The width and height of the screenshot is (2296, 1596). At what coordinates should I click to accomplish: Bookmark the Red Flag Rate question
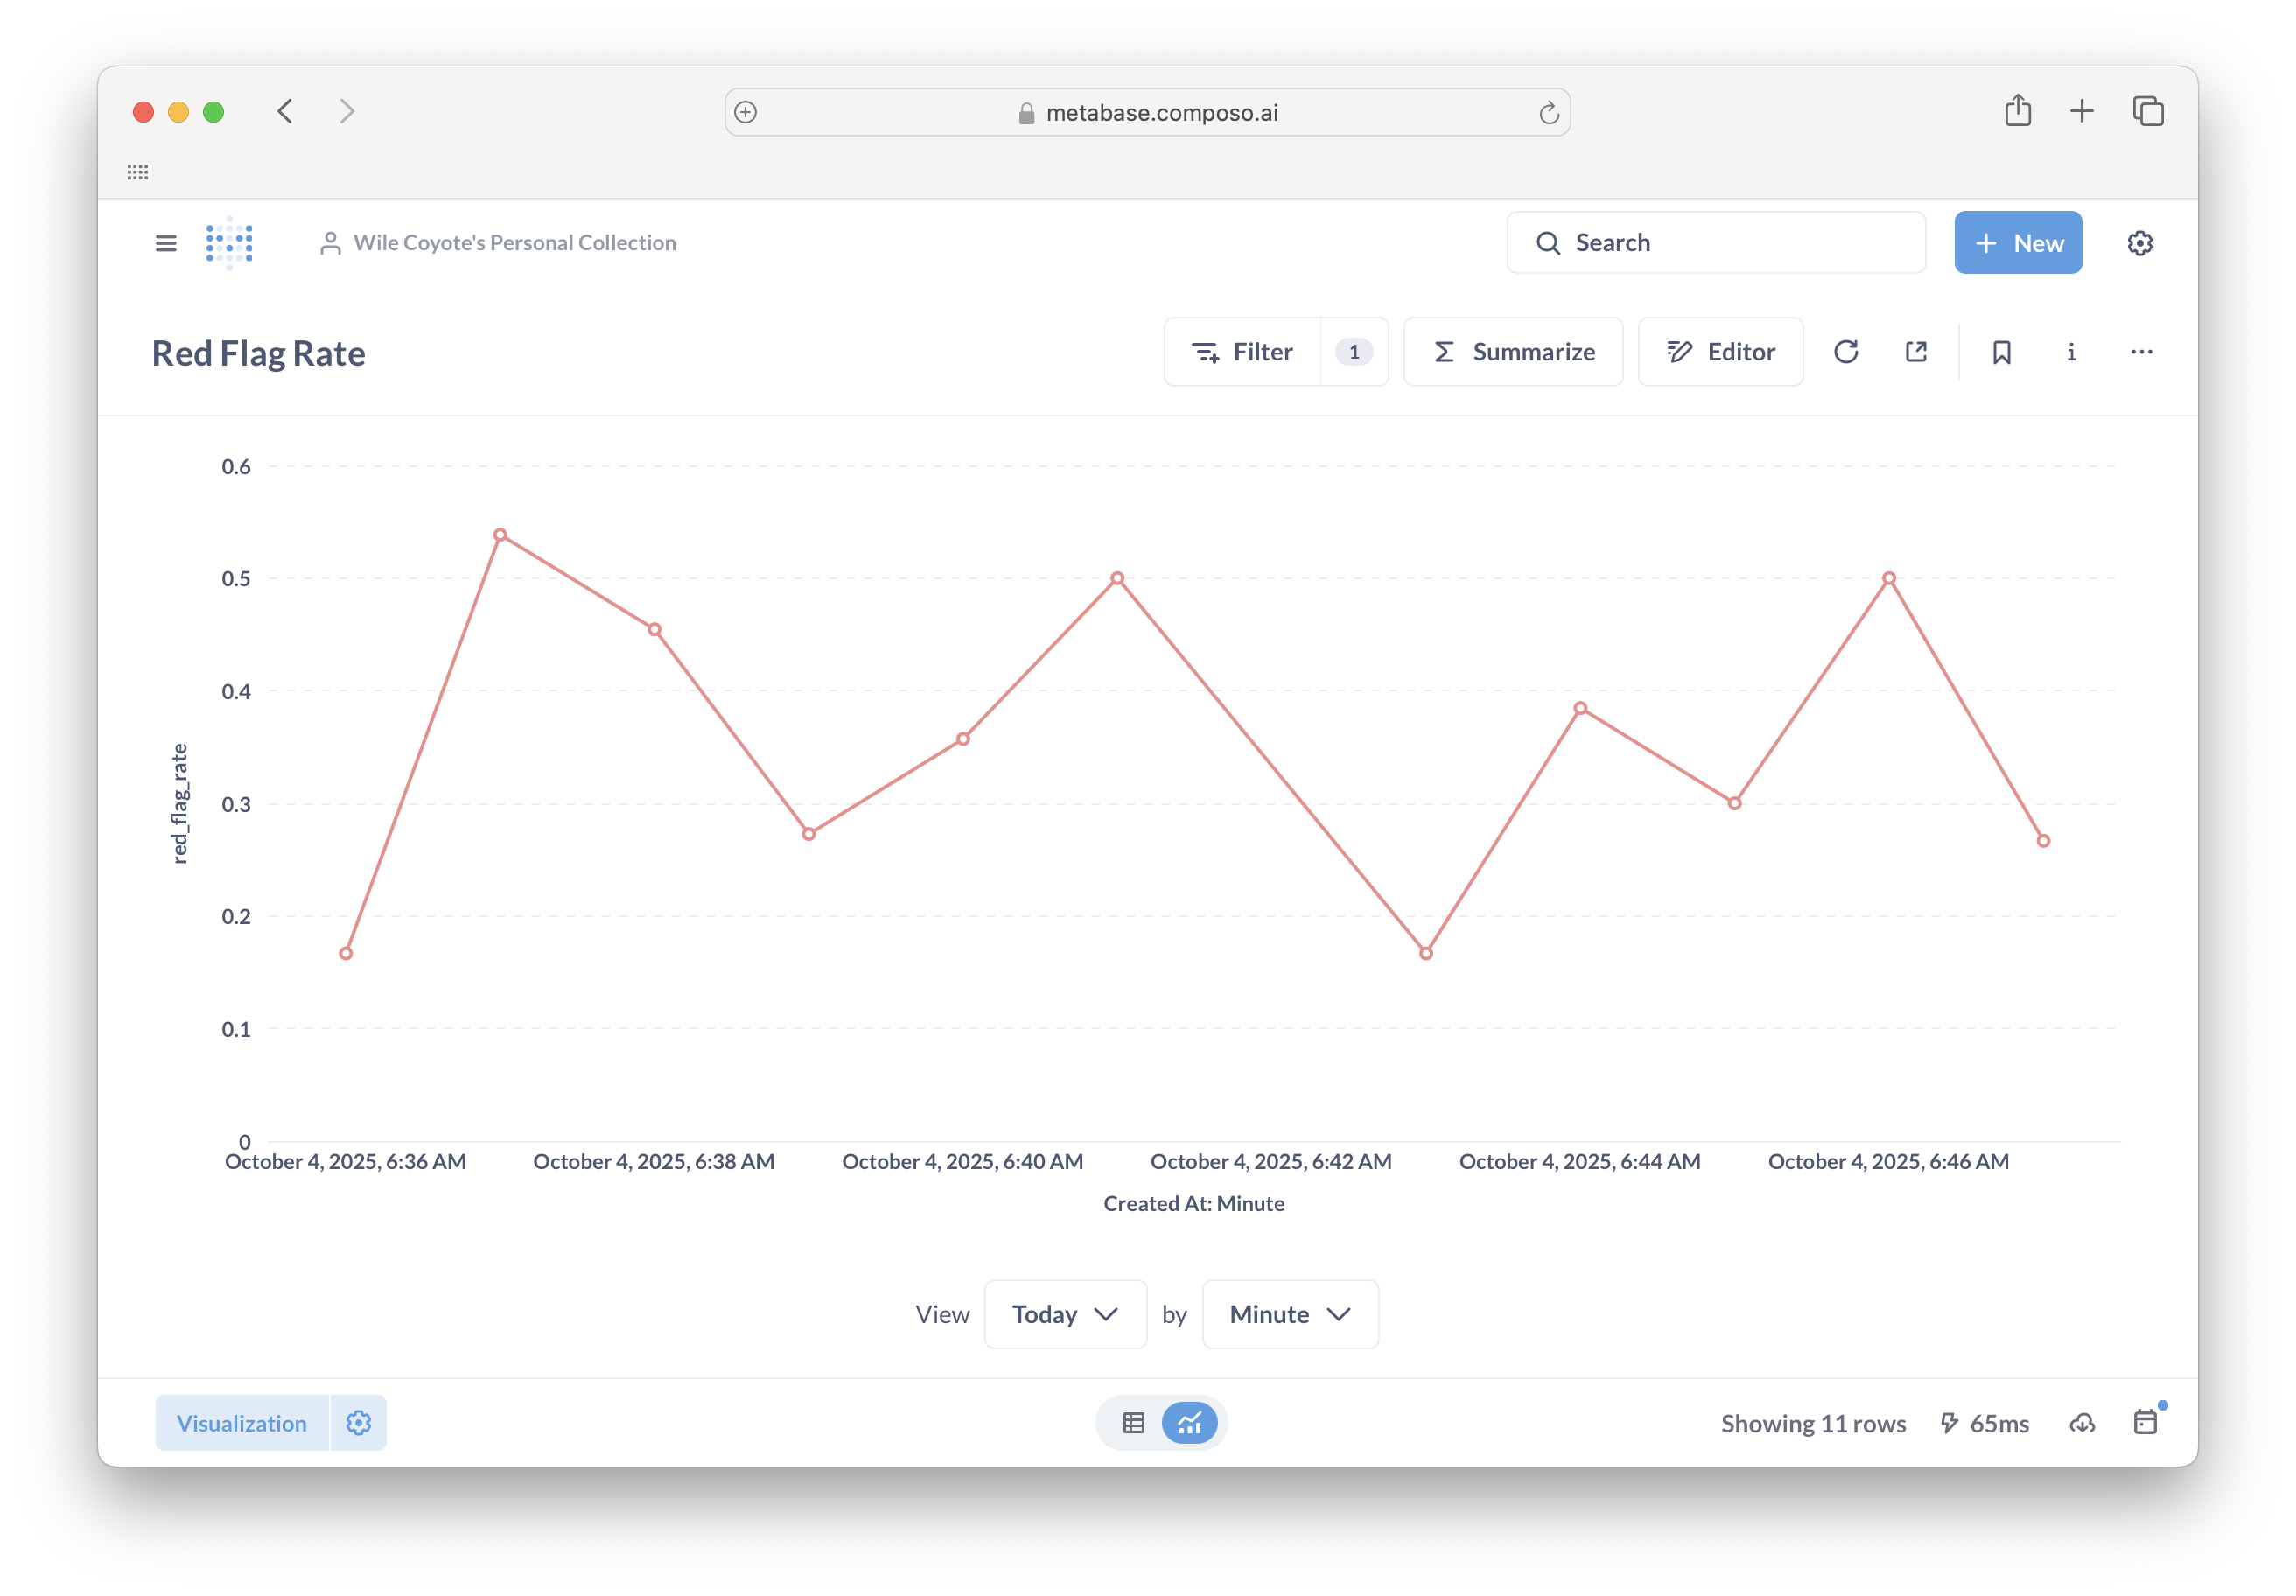click(x=2001, y=352)
